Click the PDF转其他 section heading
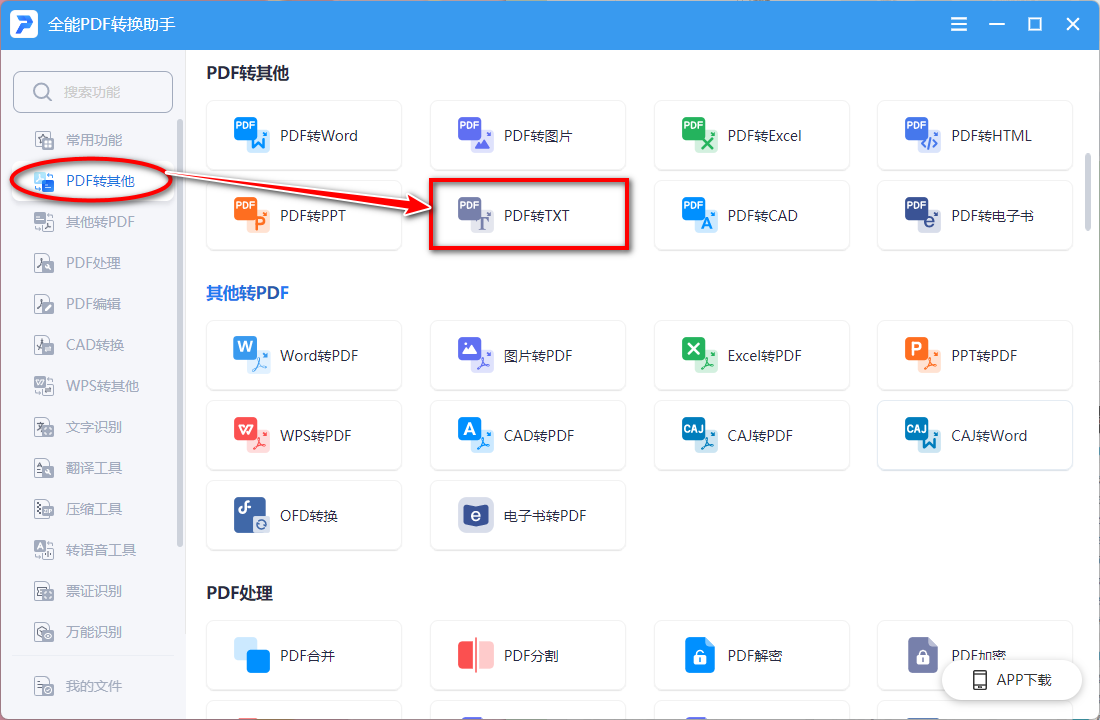Screen dimensions: 1100x720 [248, 73]
